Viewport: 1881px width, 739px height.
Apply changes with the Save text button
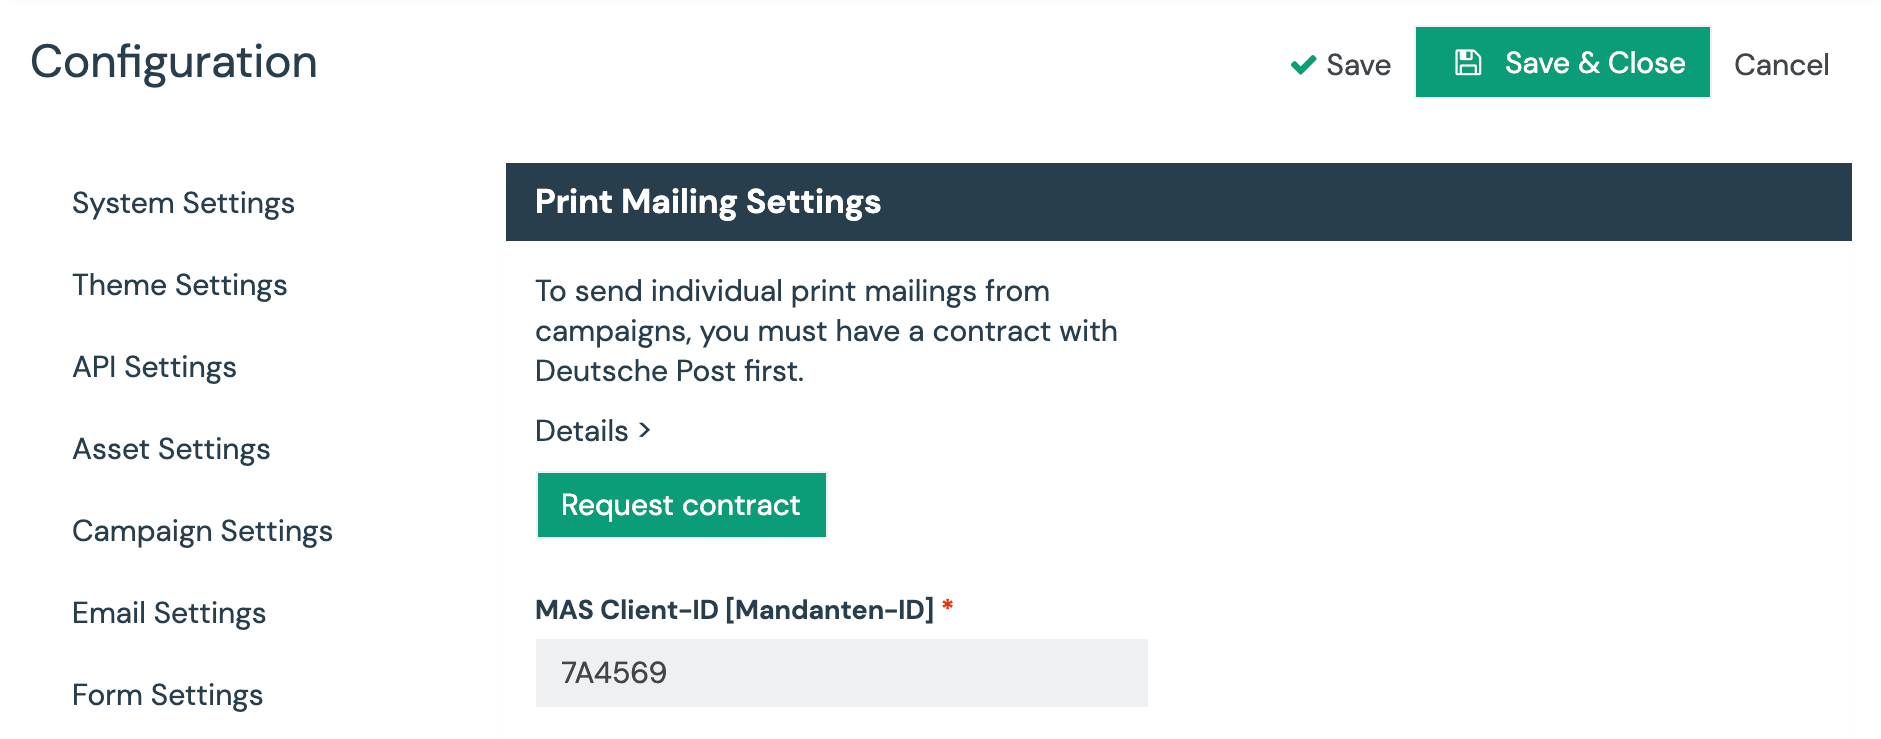(1341, 65)
